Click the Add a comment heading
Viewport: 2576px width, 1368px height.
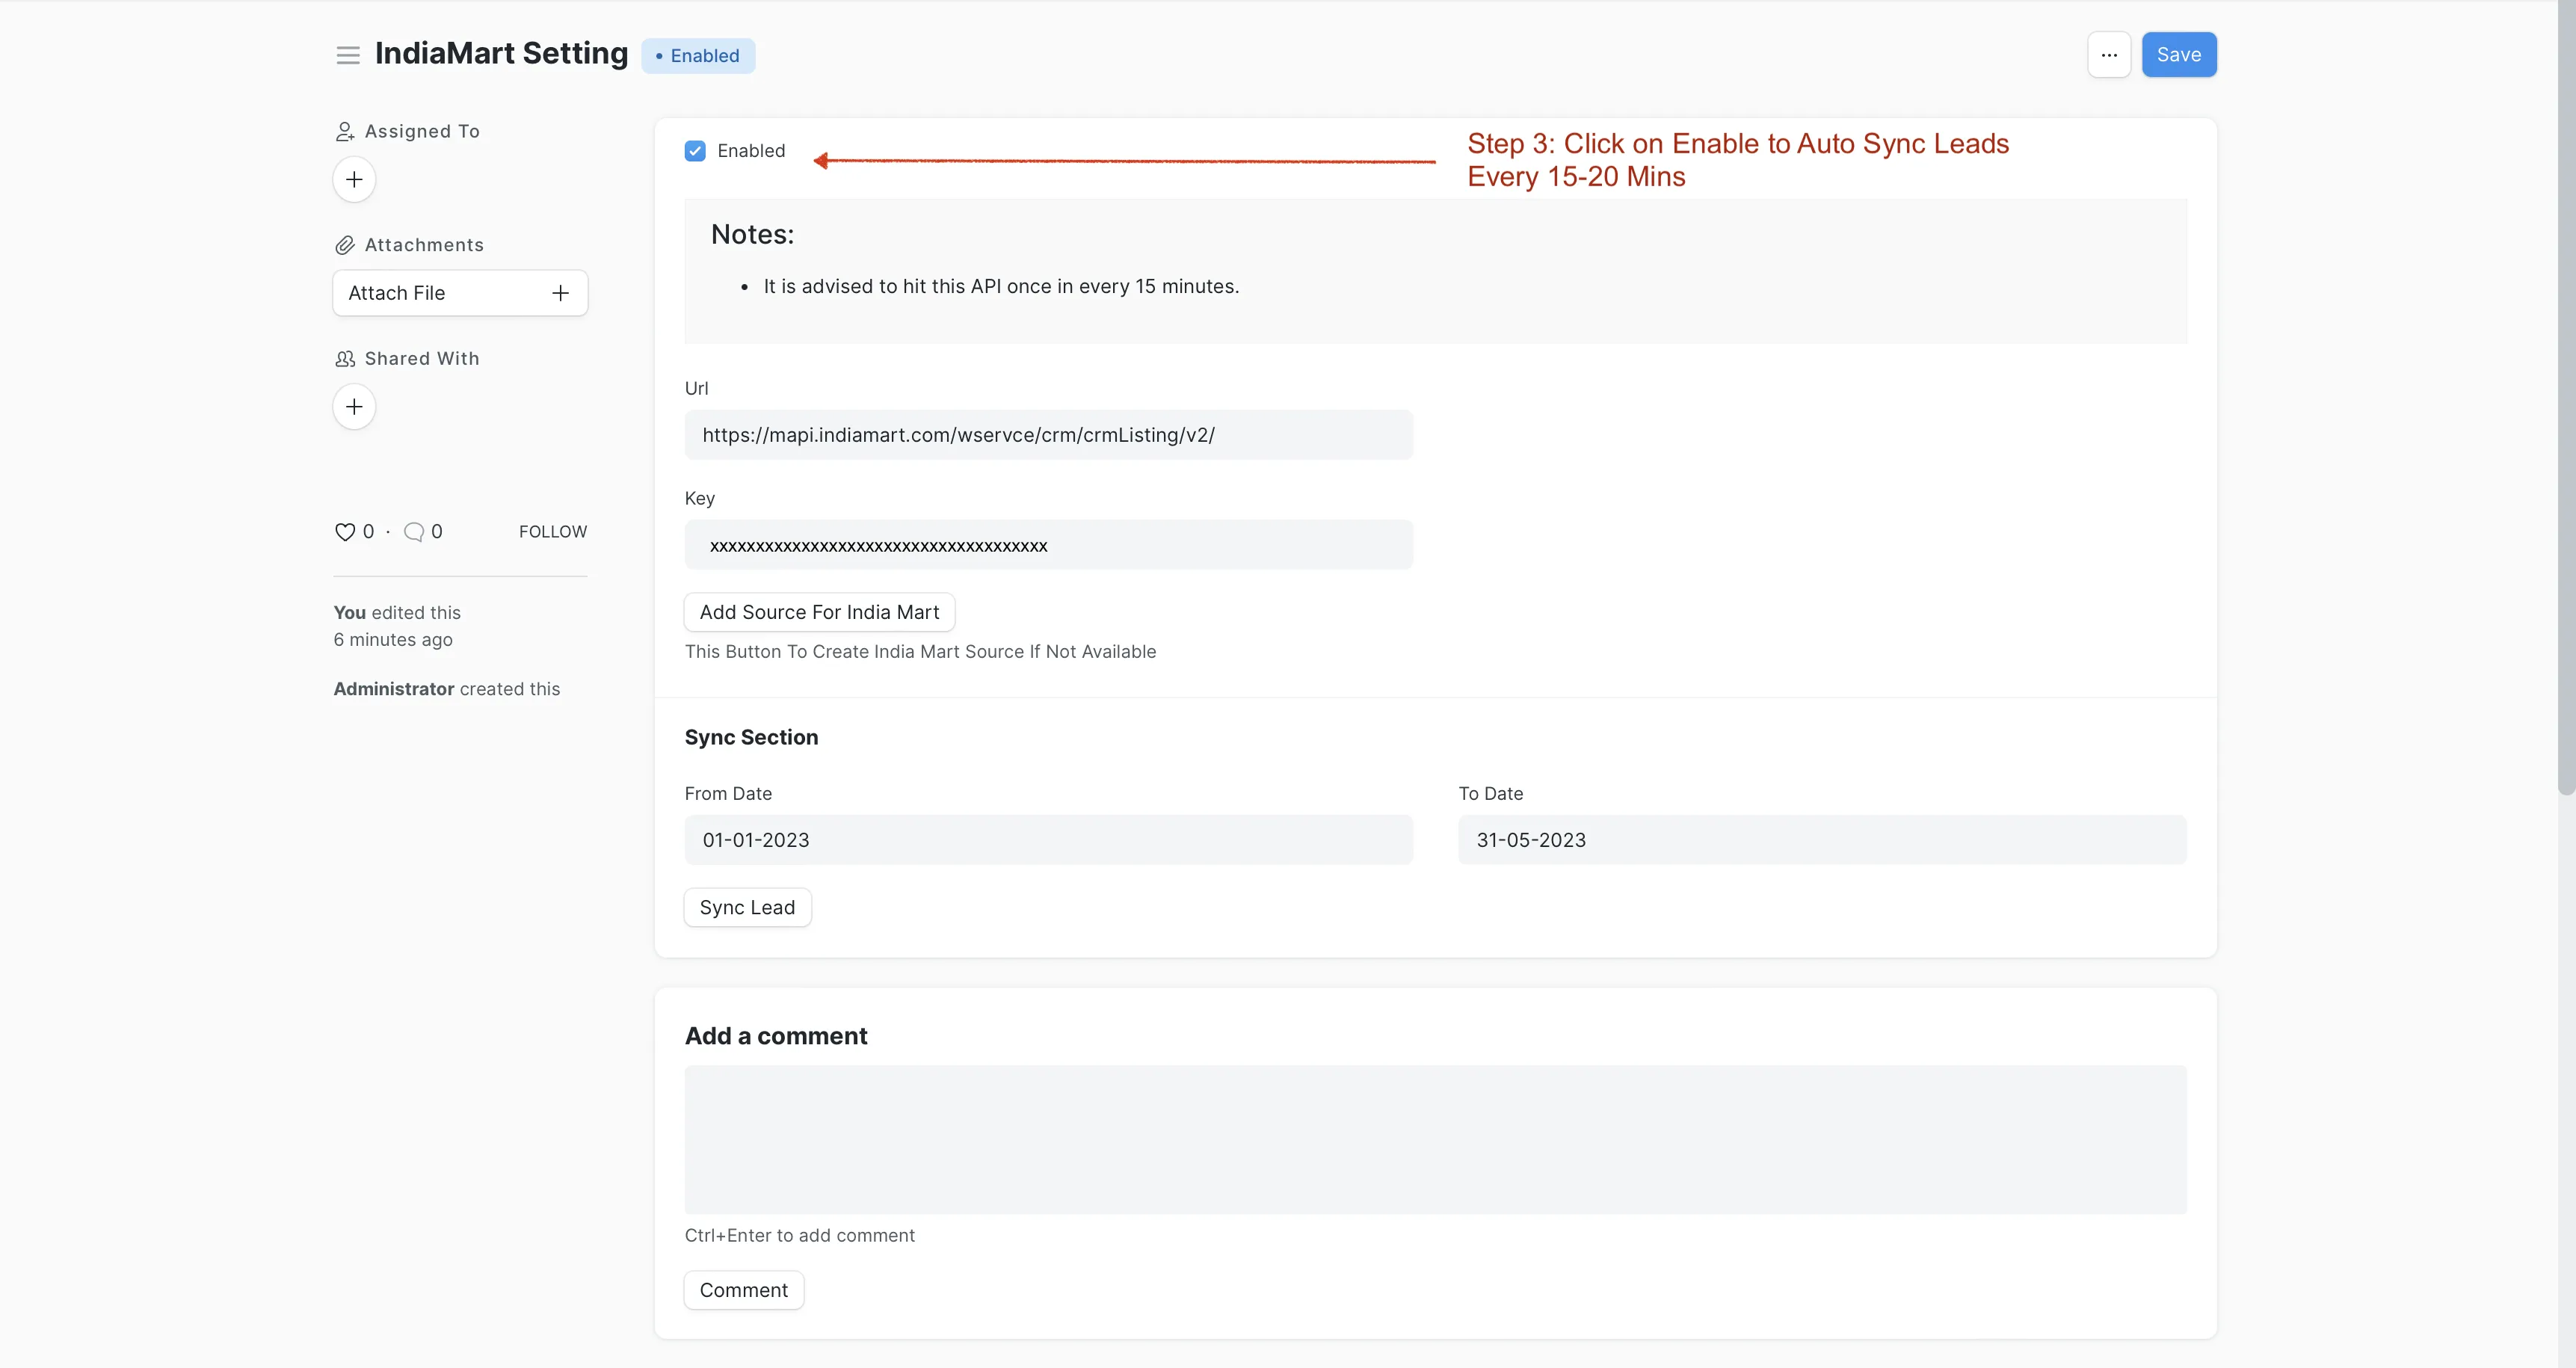776,1037
